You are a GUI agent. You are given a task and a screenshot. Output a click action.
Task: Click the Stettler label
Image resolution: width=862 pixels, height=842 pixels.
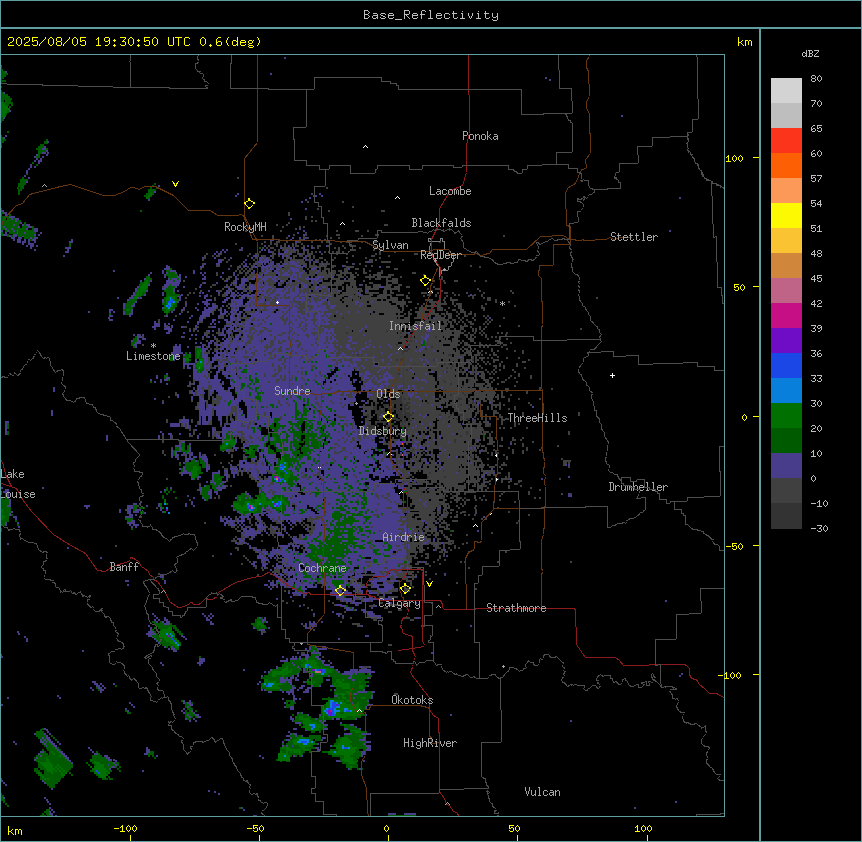634,237
